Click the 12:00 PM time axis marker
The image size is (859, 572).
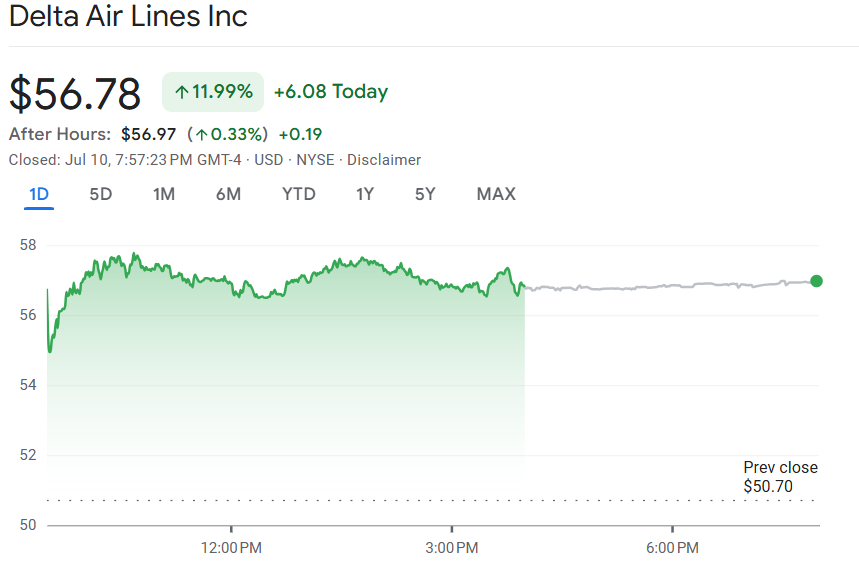tap(231, 547)
